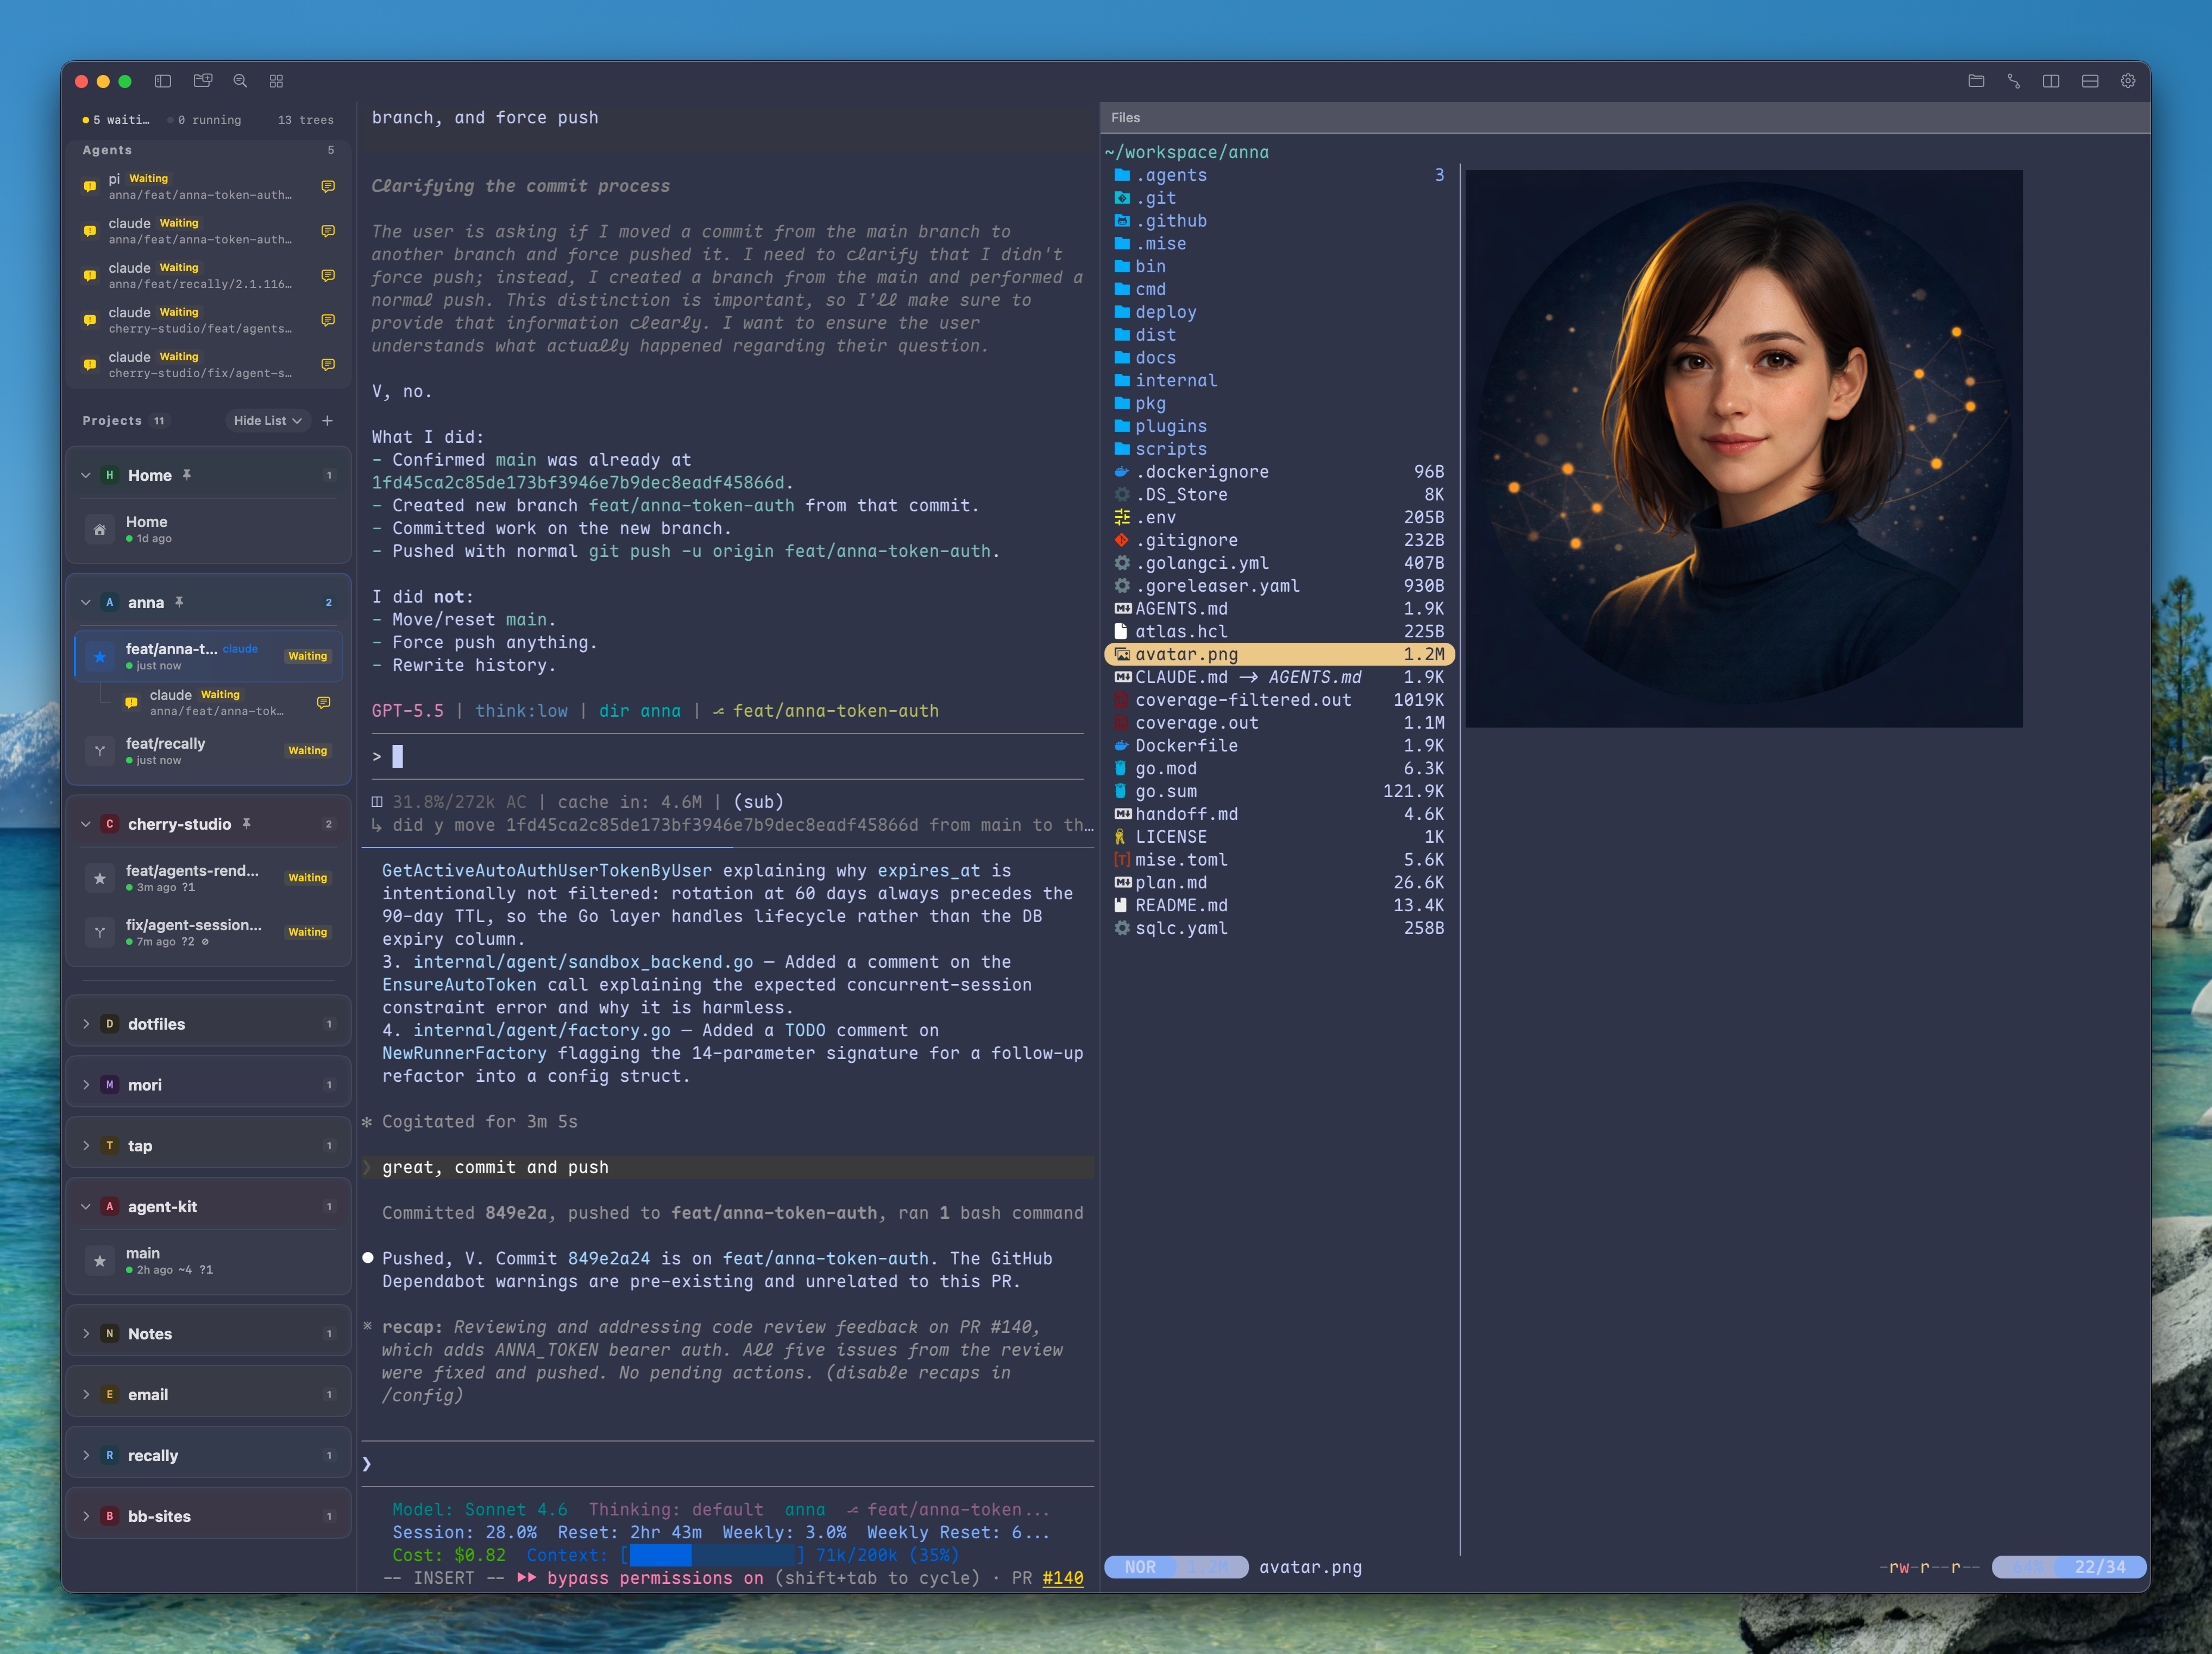The width and height of the screenshot is (2212, 1654).
Task: Show the 13 trees filter
Action: click(306, 120)
